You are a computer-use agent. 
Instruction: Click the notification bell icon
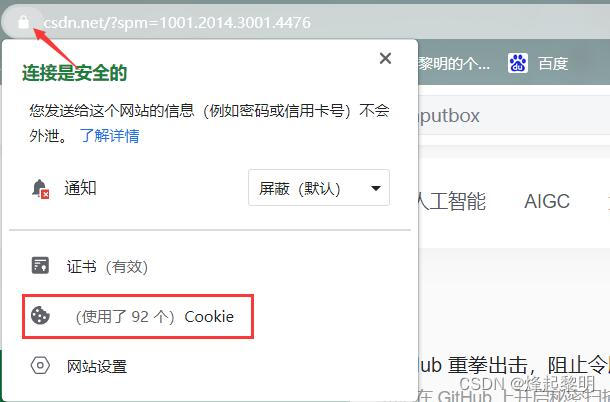(x=40, y=188)
